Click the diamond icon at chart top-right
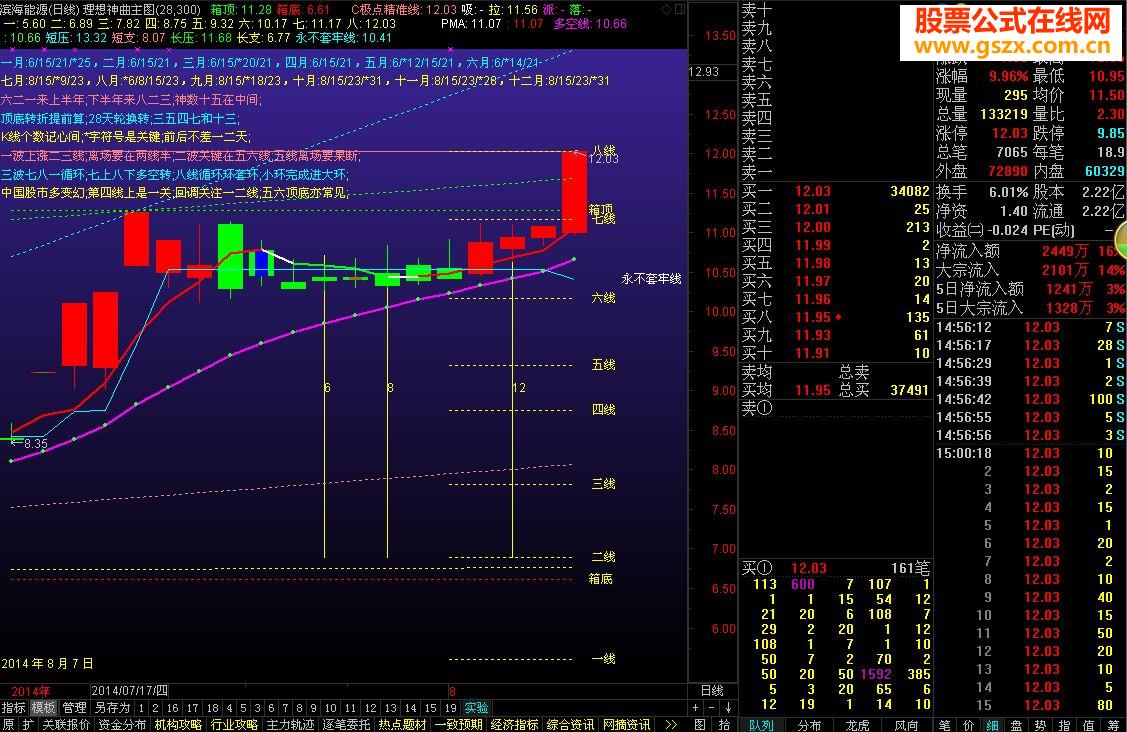1127x732 pixels. click(666, 9)
